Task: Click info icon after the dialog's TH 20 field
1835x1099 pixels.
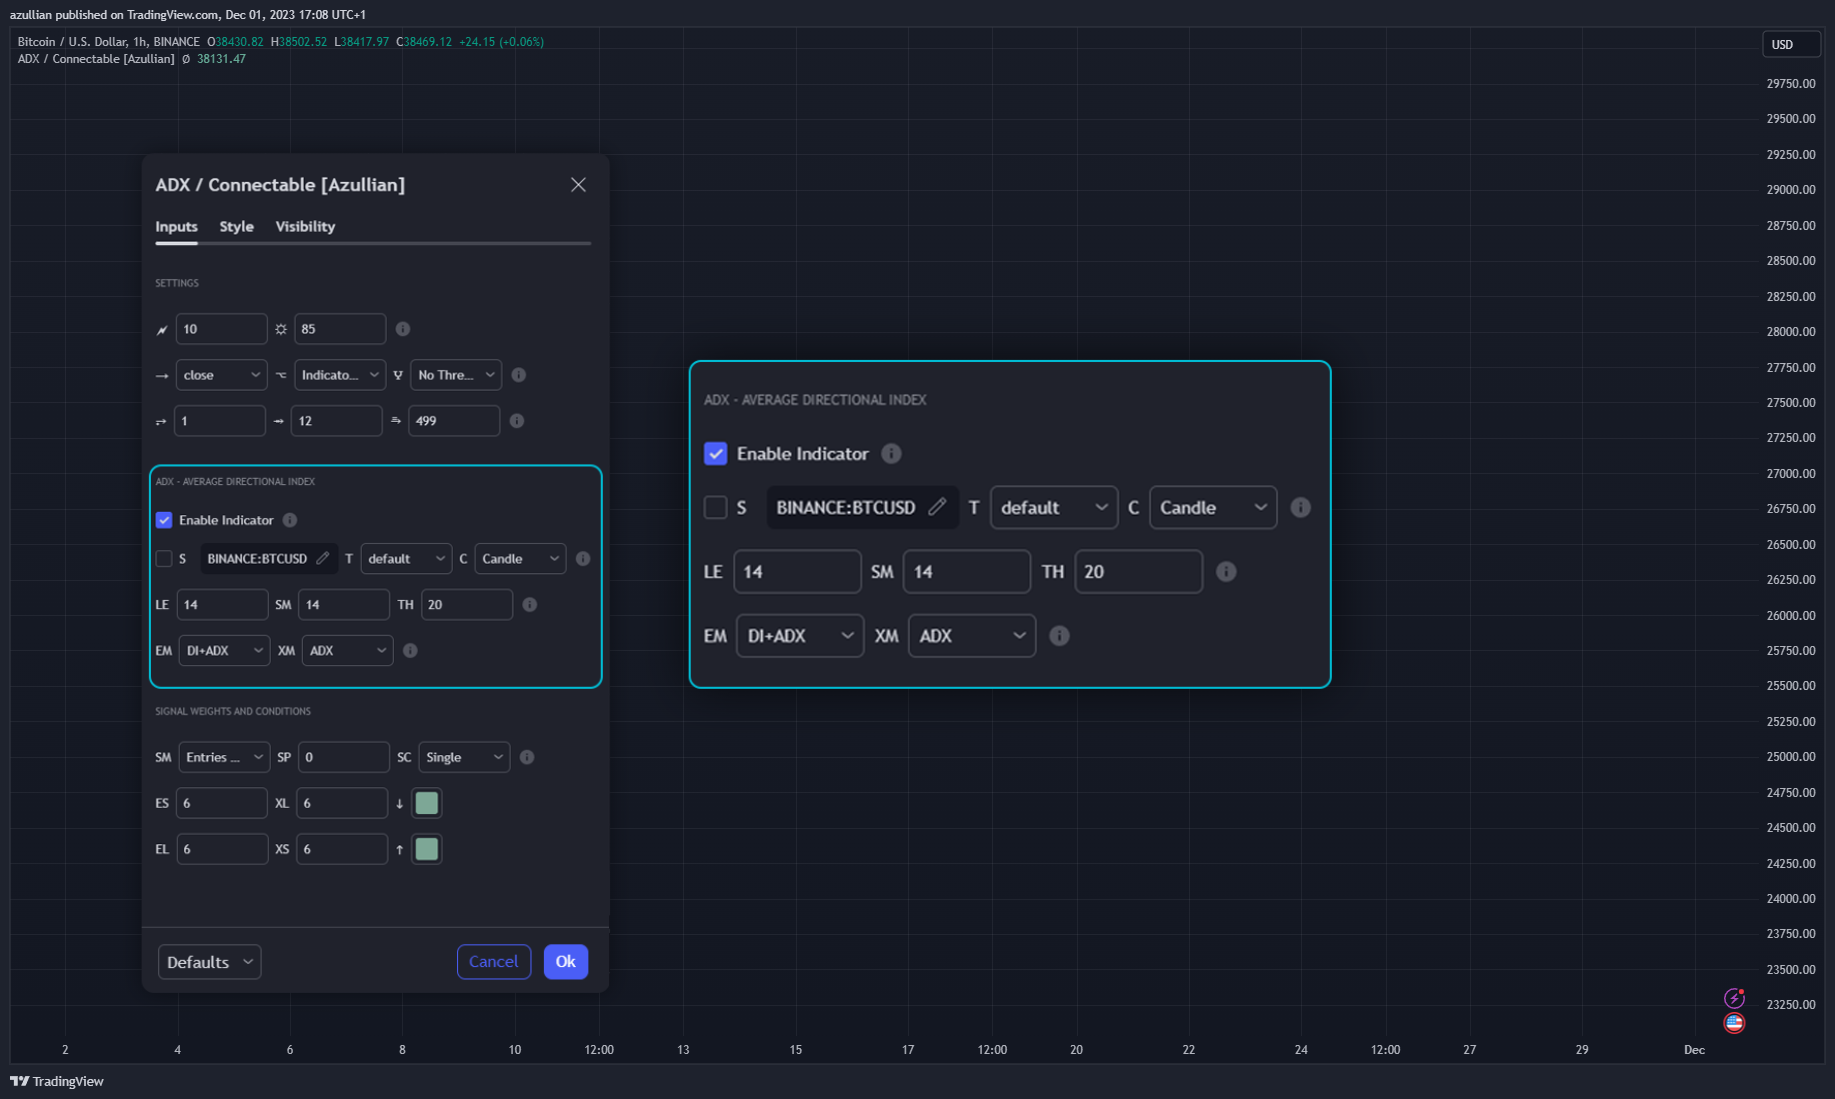Action: [530, 605]
